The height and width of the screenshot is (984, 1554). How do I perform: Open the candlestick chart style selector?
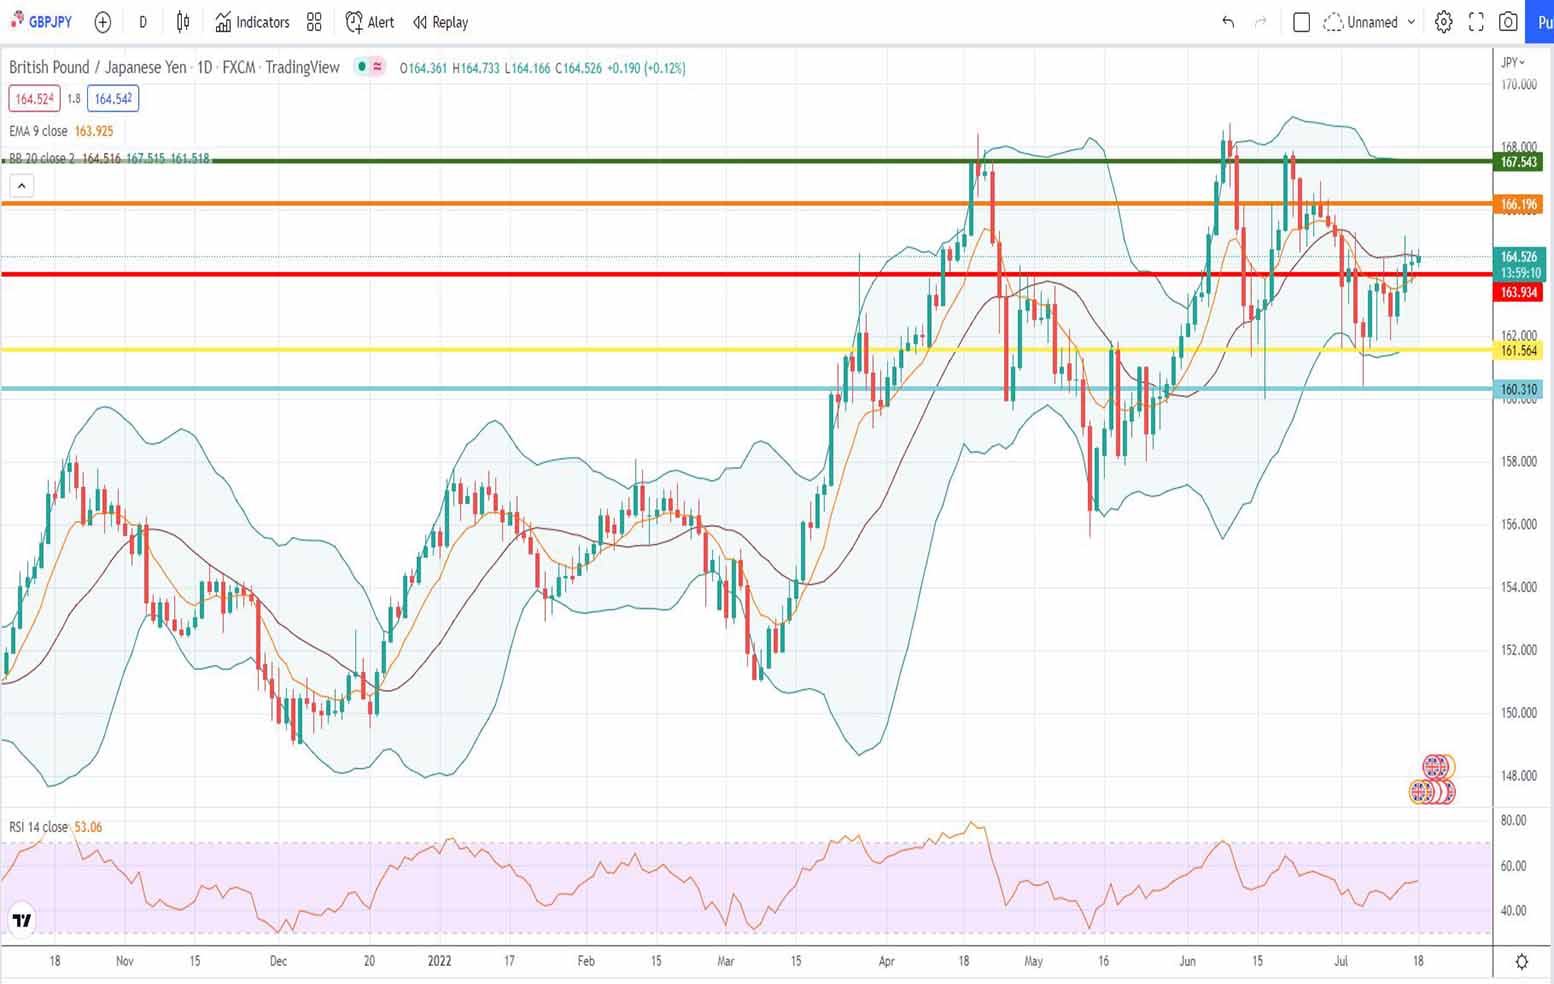183,22
